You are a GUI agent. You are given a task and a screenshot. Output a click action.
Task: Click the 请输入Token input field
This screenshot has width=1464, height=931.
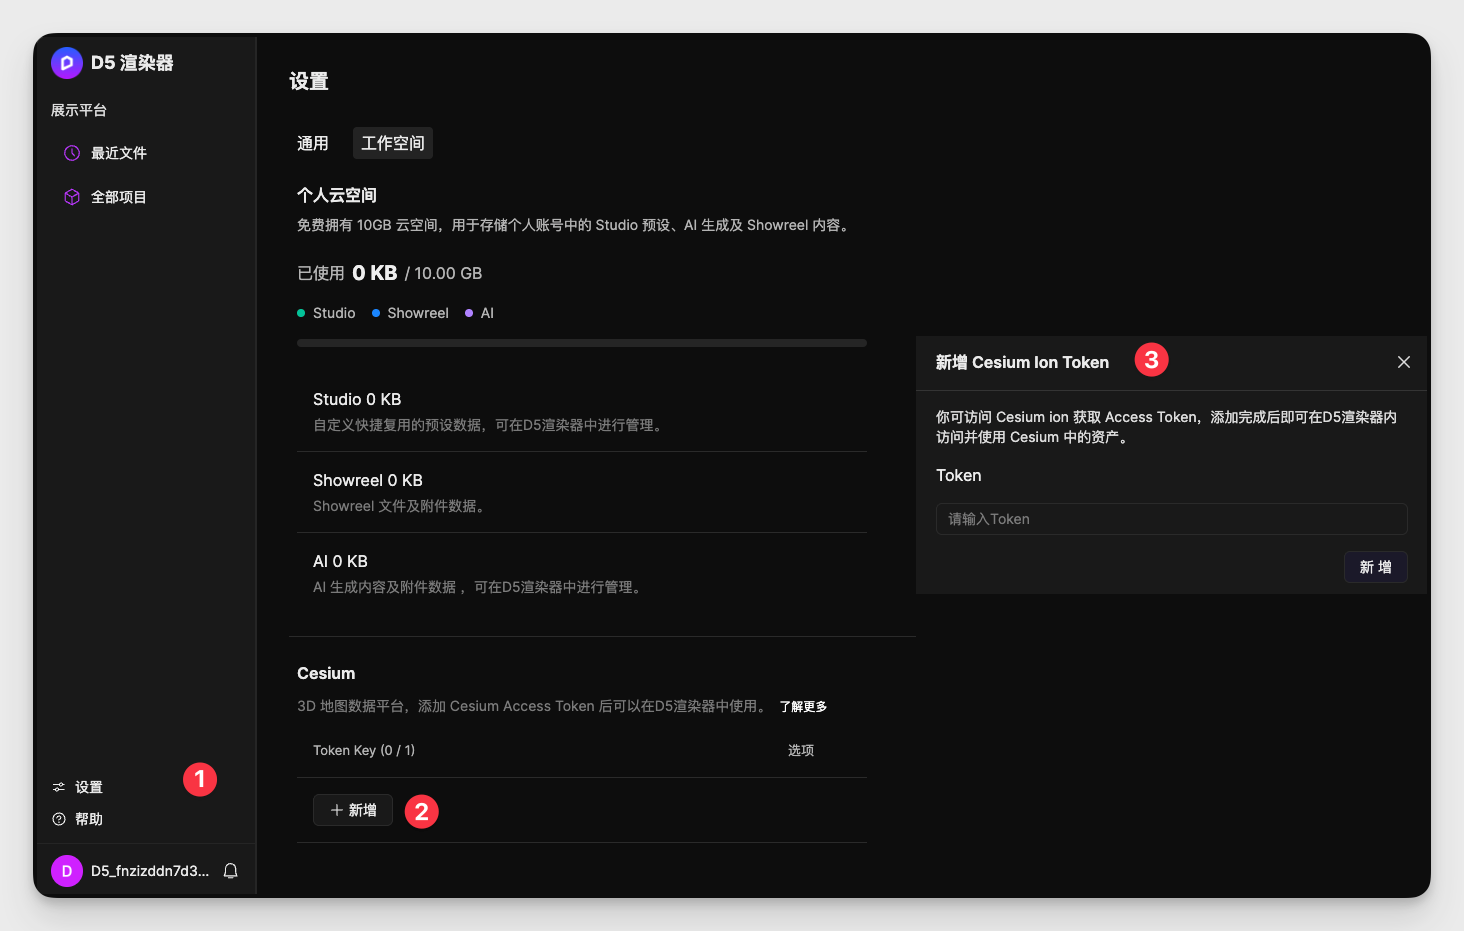coord(1172,519)
